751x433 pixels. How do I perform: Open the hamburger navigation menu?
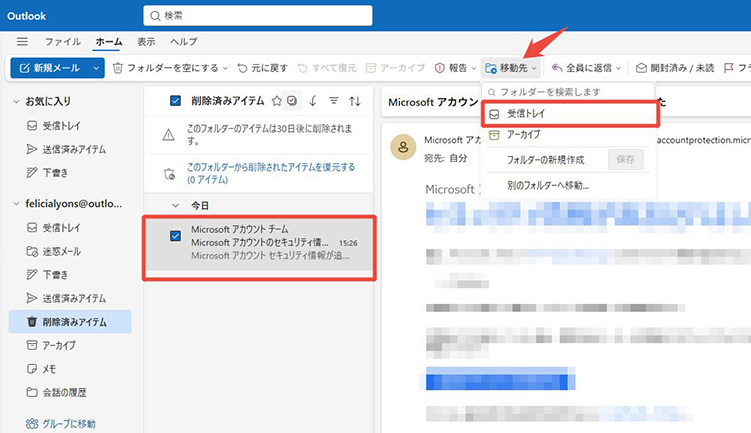[22, 42]
